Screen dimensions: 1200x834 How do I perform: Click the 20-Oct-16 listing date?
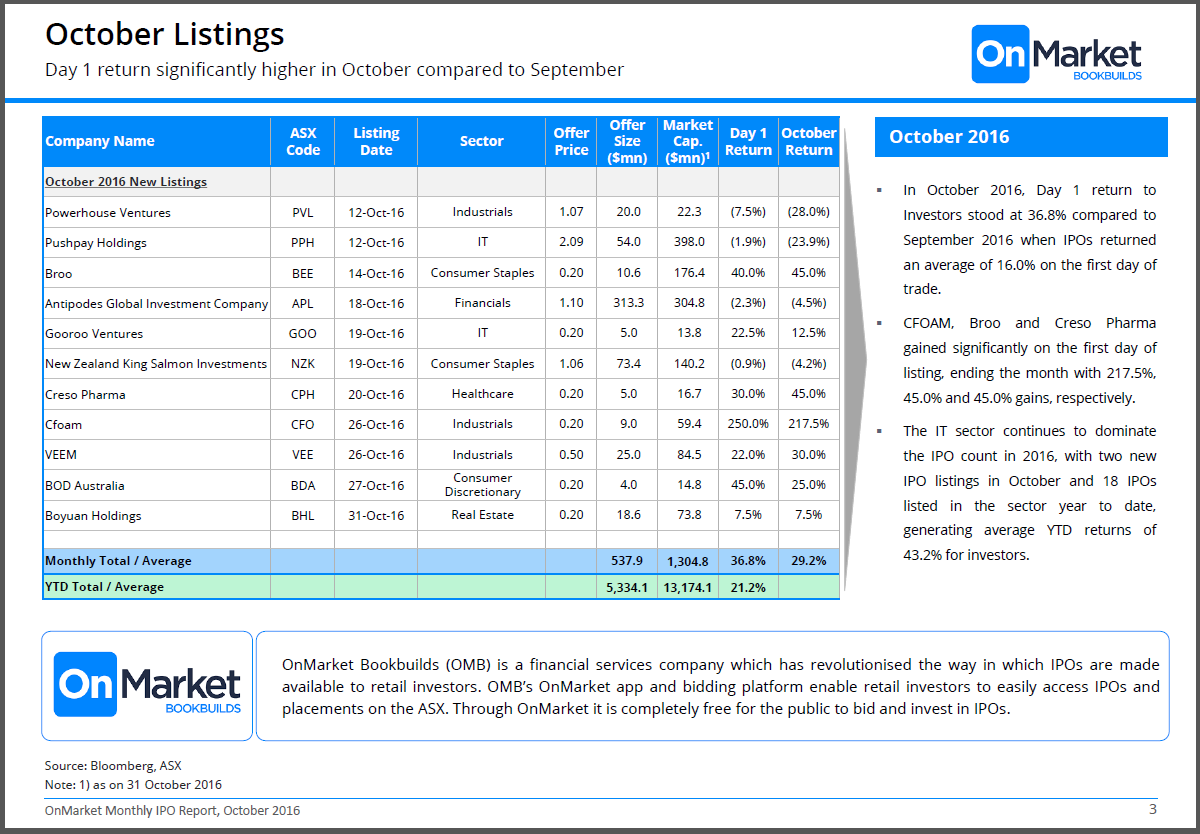pyautogui.click(x=376, y=394)
